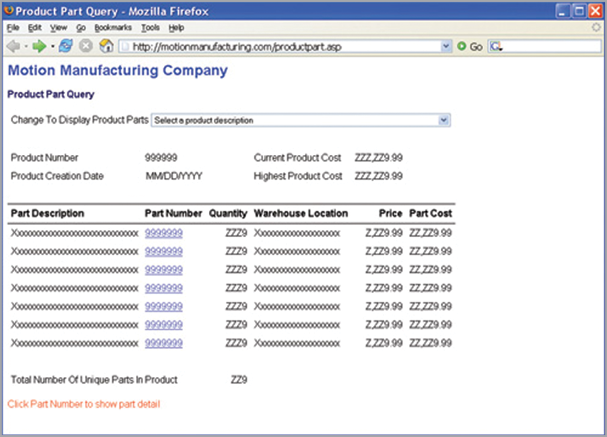The image size is (607, 437).
Task: Click the 'Price' column header
Action: pyautogui.click(x=391, y=213)
